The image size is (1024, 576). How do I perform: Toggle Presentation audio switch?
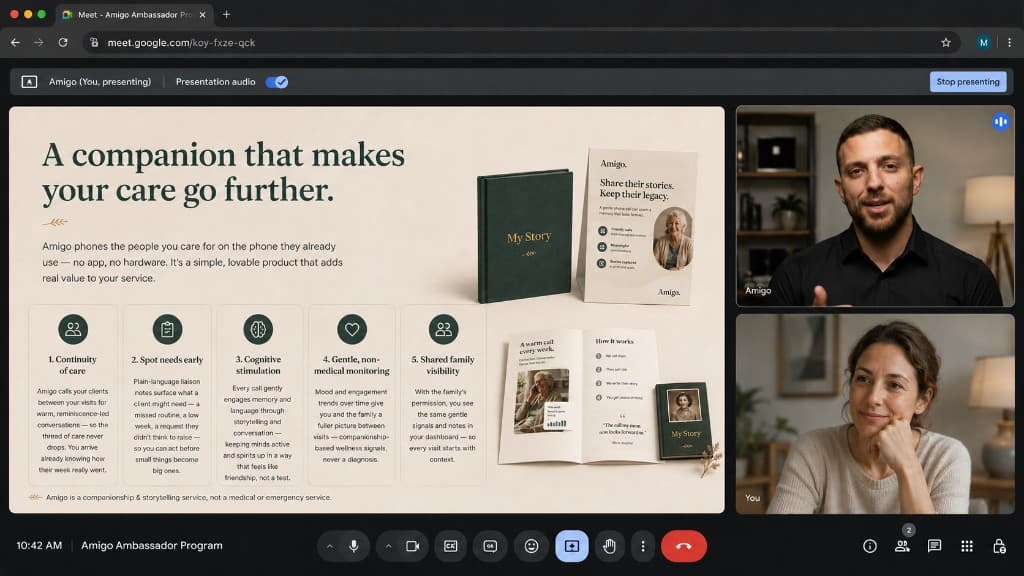277,82
